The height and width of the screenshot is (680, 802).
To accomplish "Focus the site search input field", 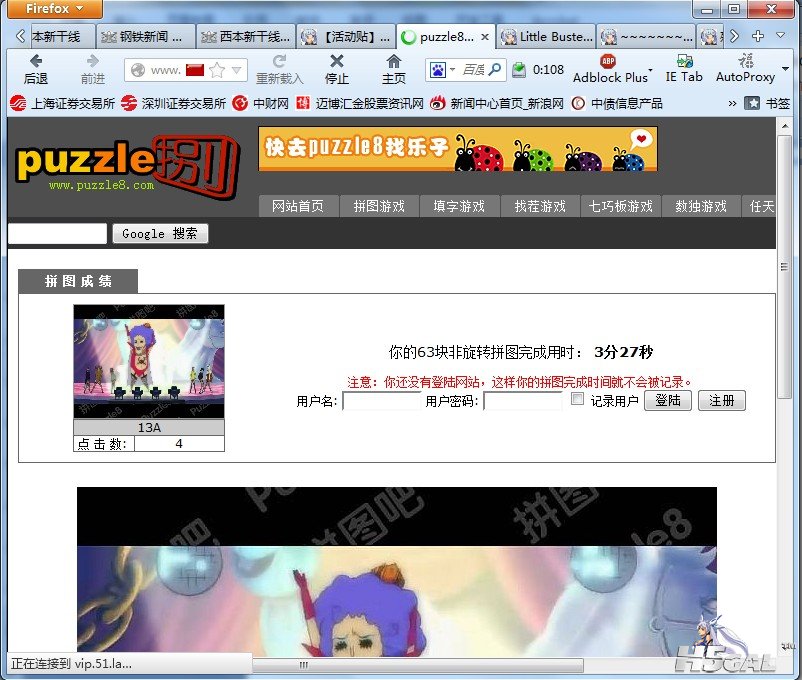I will [57, 234].
